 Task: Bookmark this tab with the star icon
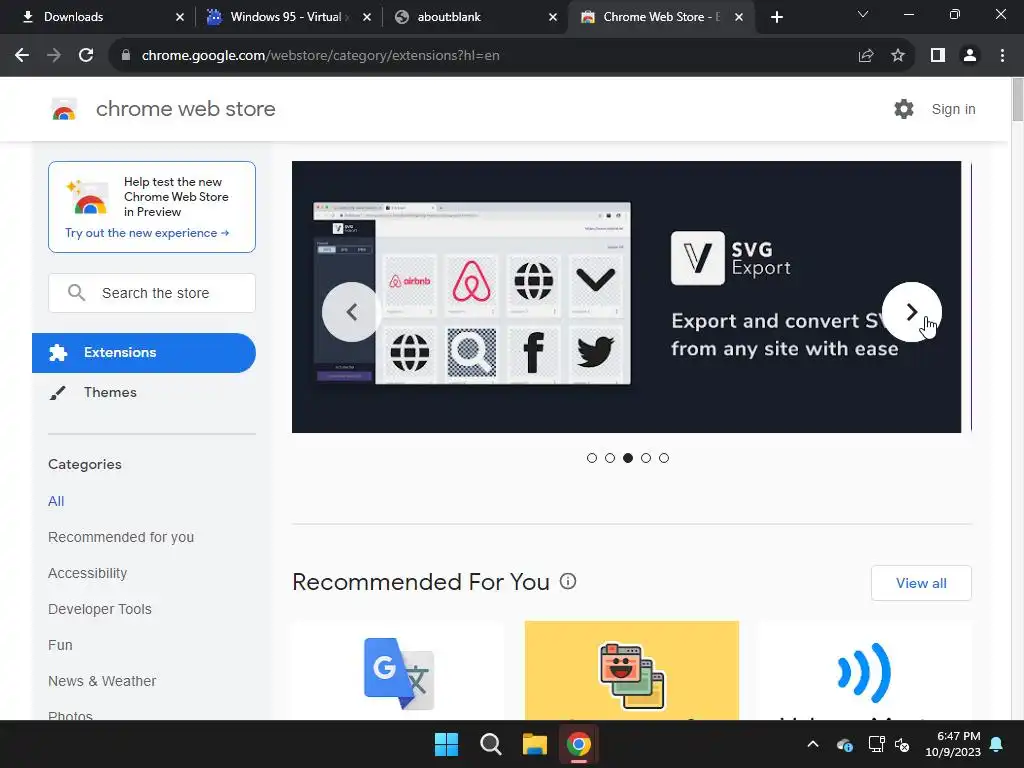898,56
